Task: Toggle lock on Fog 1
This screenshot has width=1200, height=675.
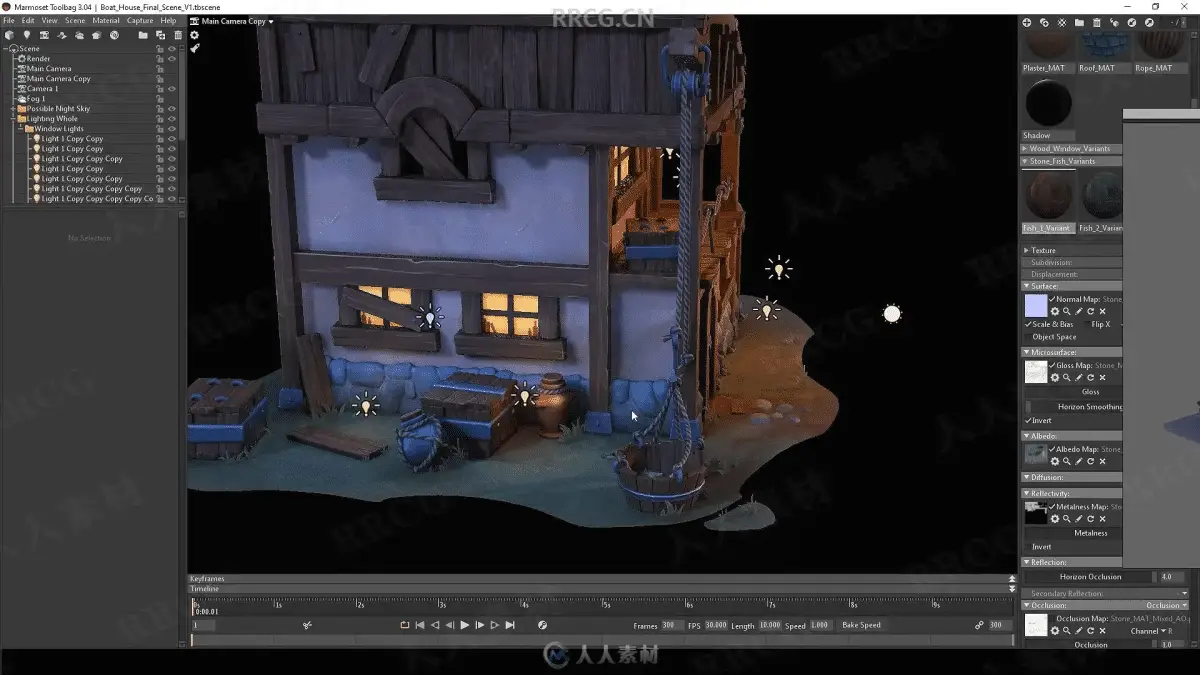Action: point(160,99)
